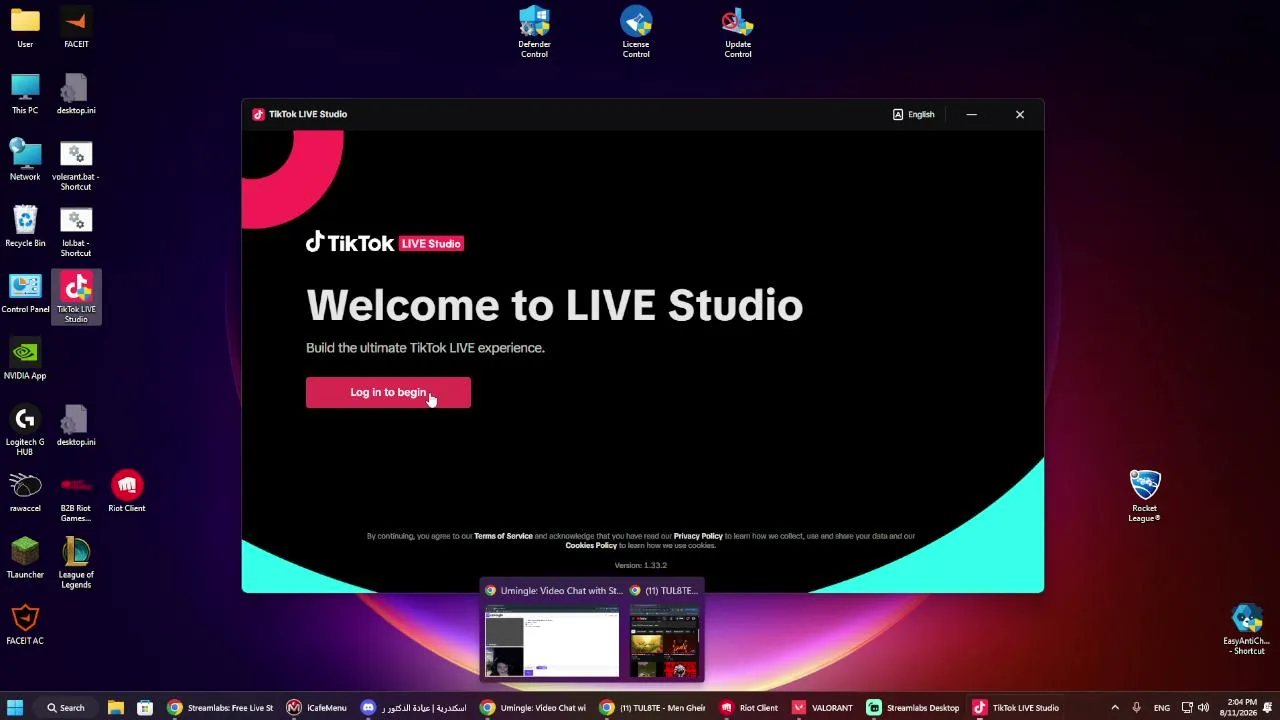Open Microsoft Store from the taskbar

point(145,708)
